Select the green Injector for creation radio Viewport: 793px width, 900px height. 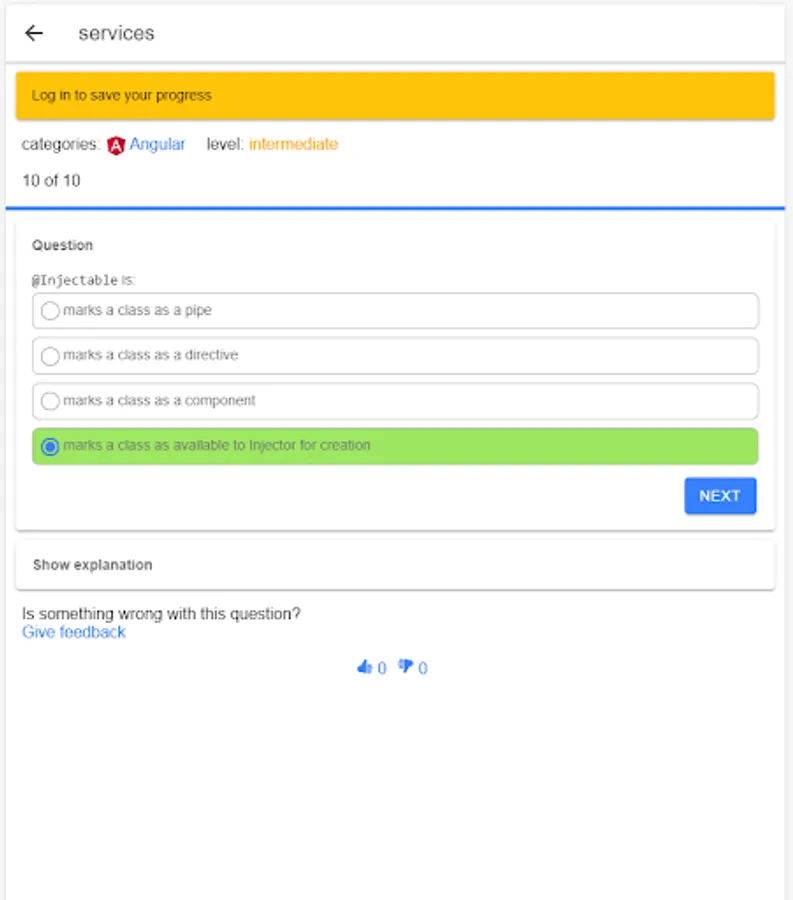click(x=50, y=446)
